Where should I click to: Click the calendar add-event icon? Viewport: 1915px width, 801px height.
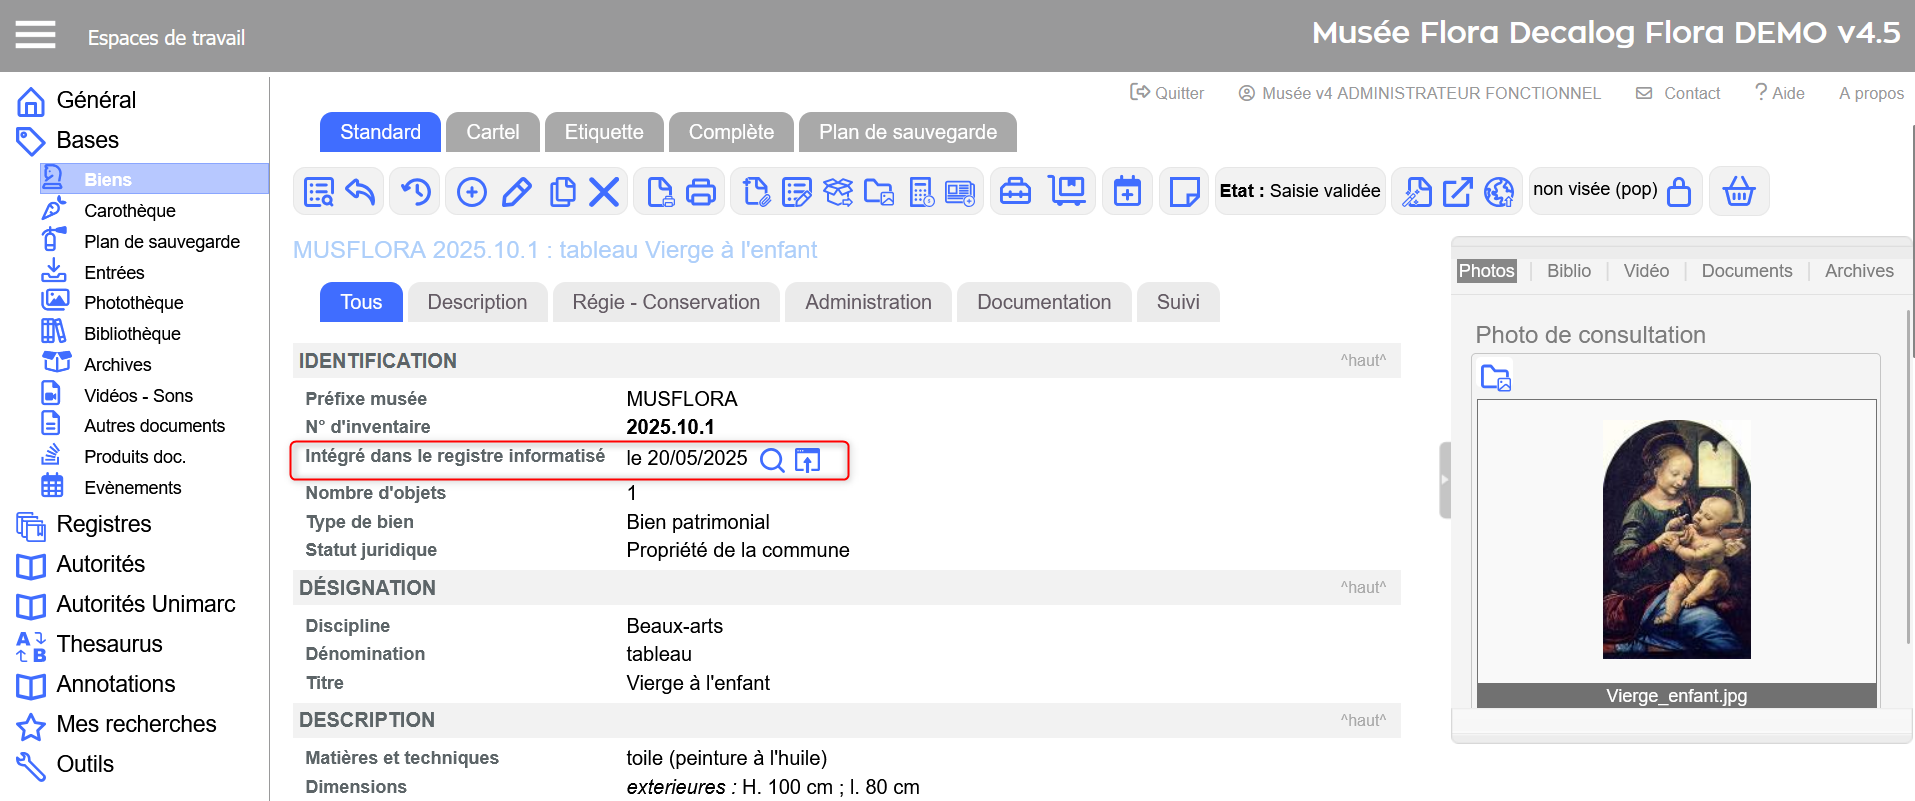pyautogui.click(x=1127, y=191)
